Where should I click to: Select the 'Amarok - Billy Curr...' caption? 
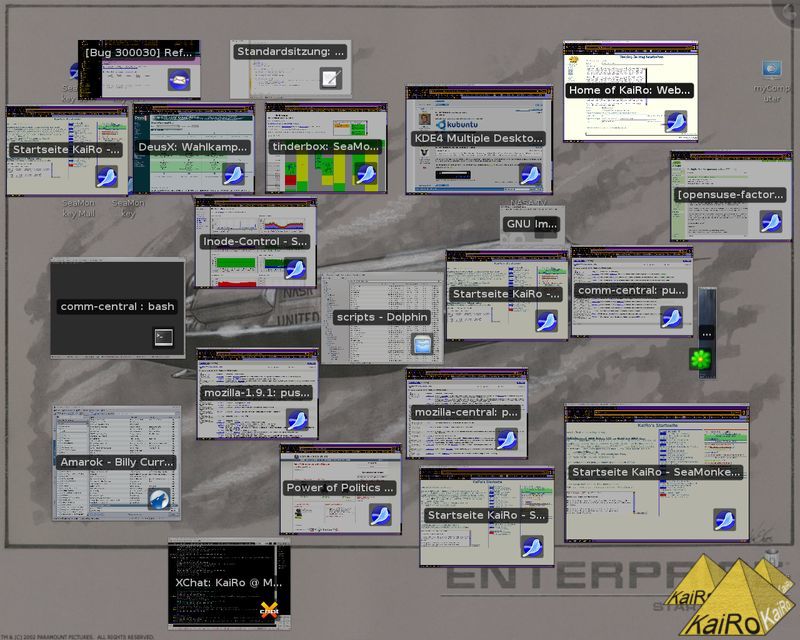(117, 462)
